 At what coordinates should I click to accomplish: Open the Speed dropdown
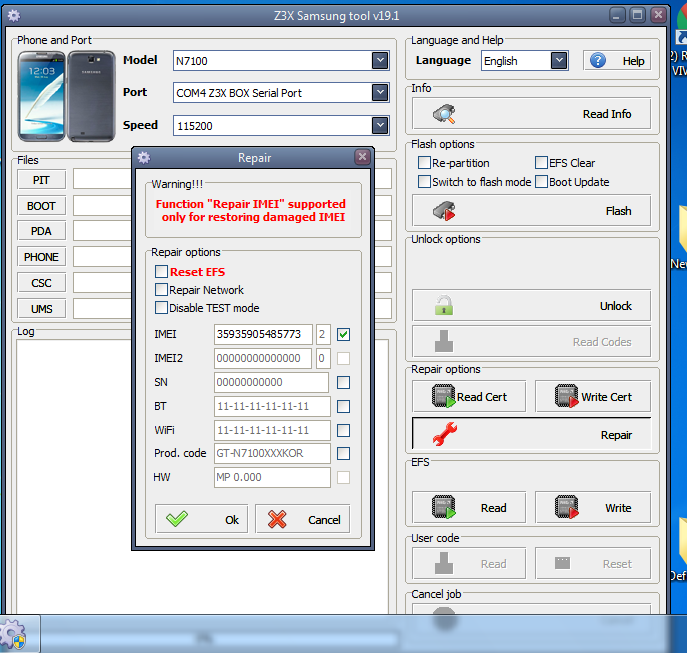[380, 125]
